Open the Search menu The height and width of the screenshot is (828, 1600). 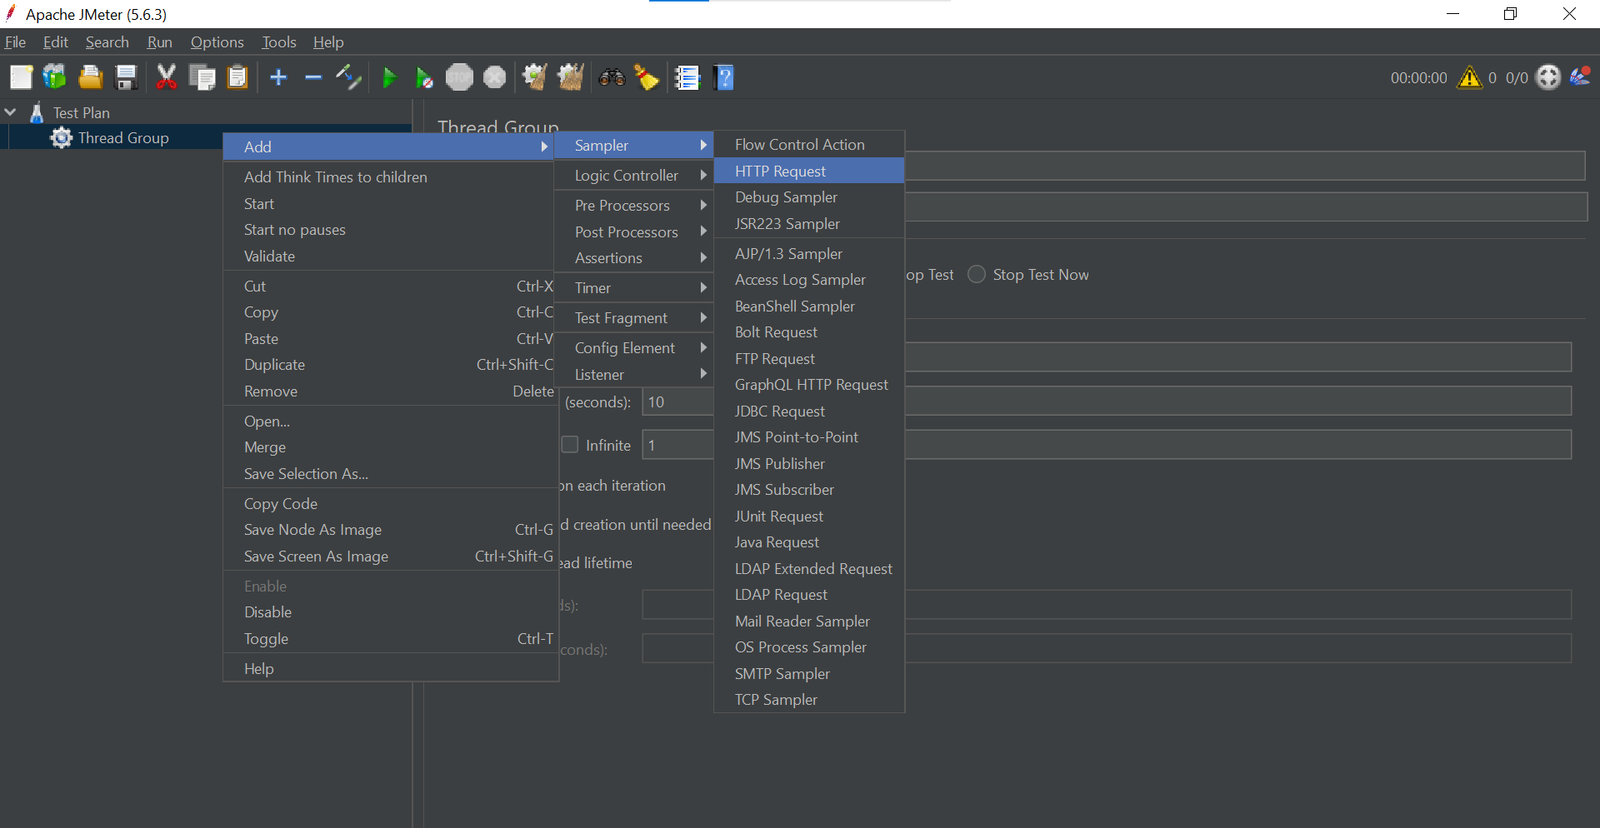107,42
